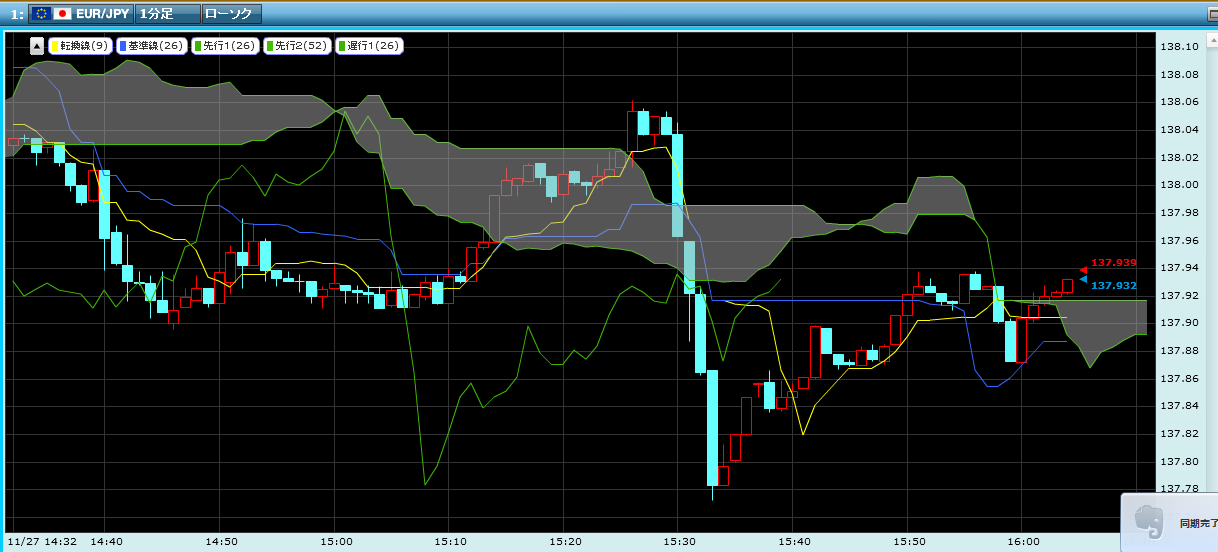Click the 15:00 time axis label
Viewport: 1218px width, 552px height.
tap(337, 541)
